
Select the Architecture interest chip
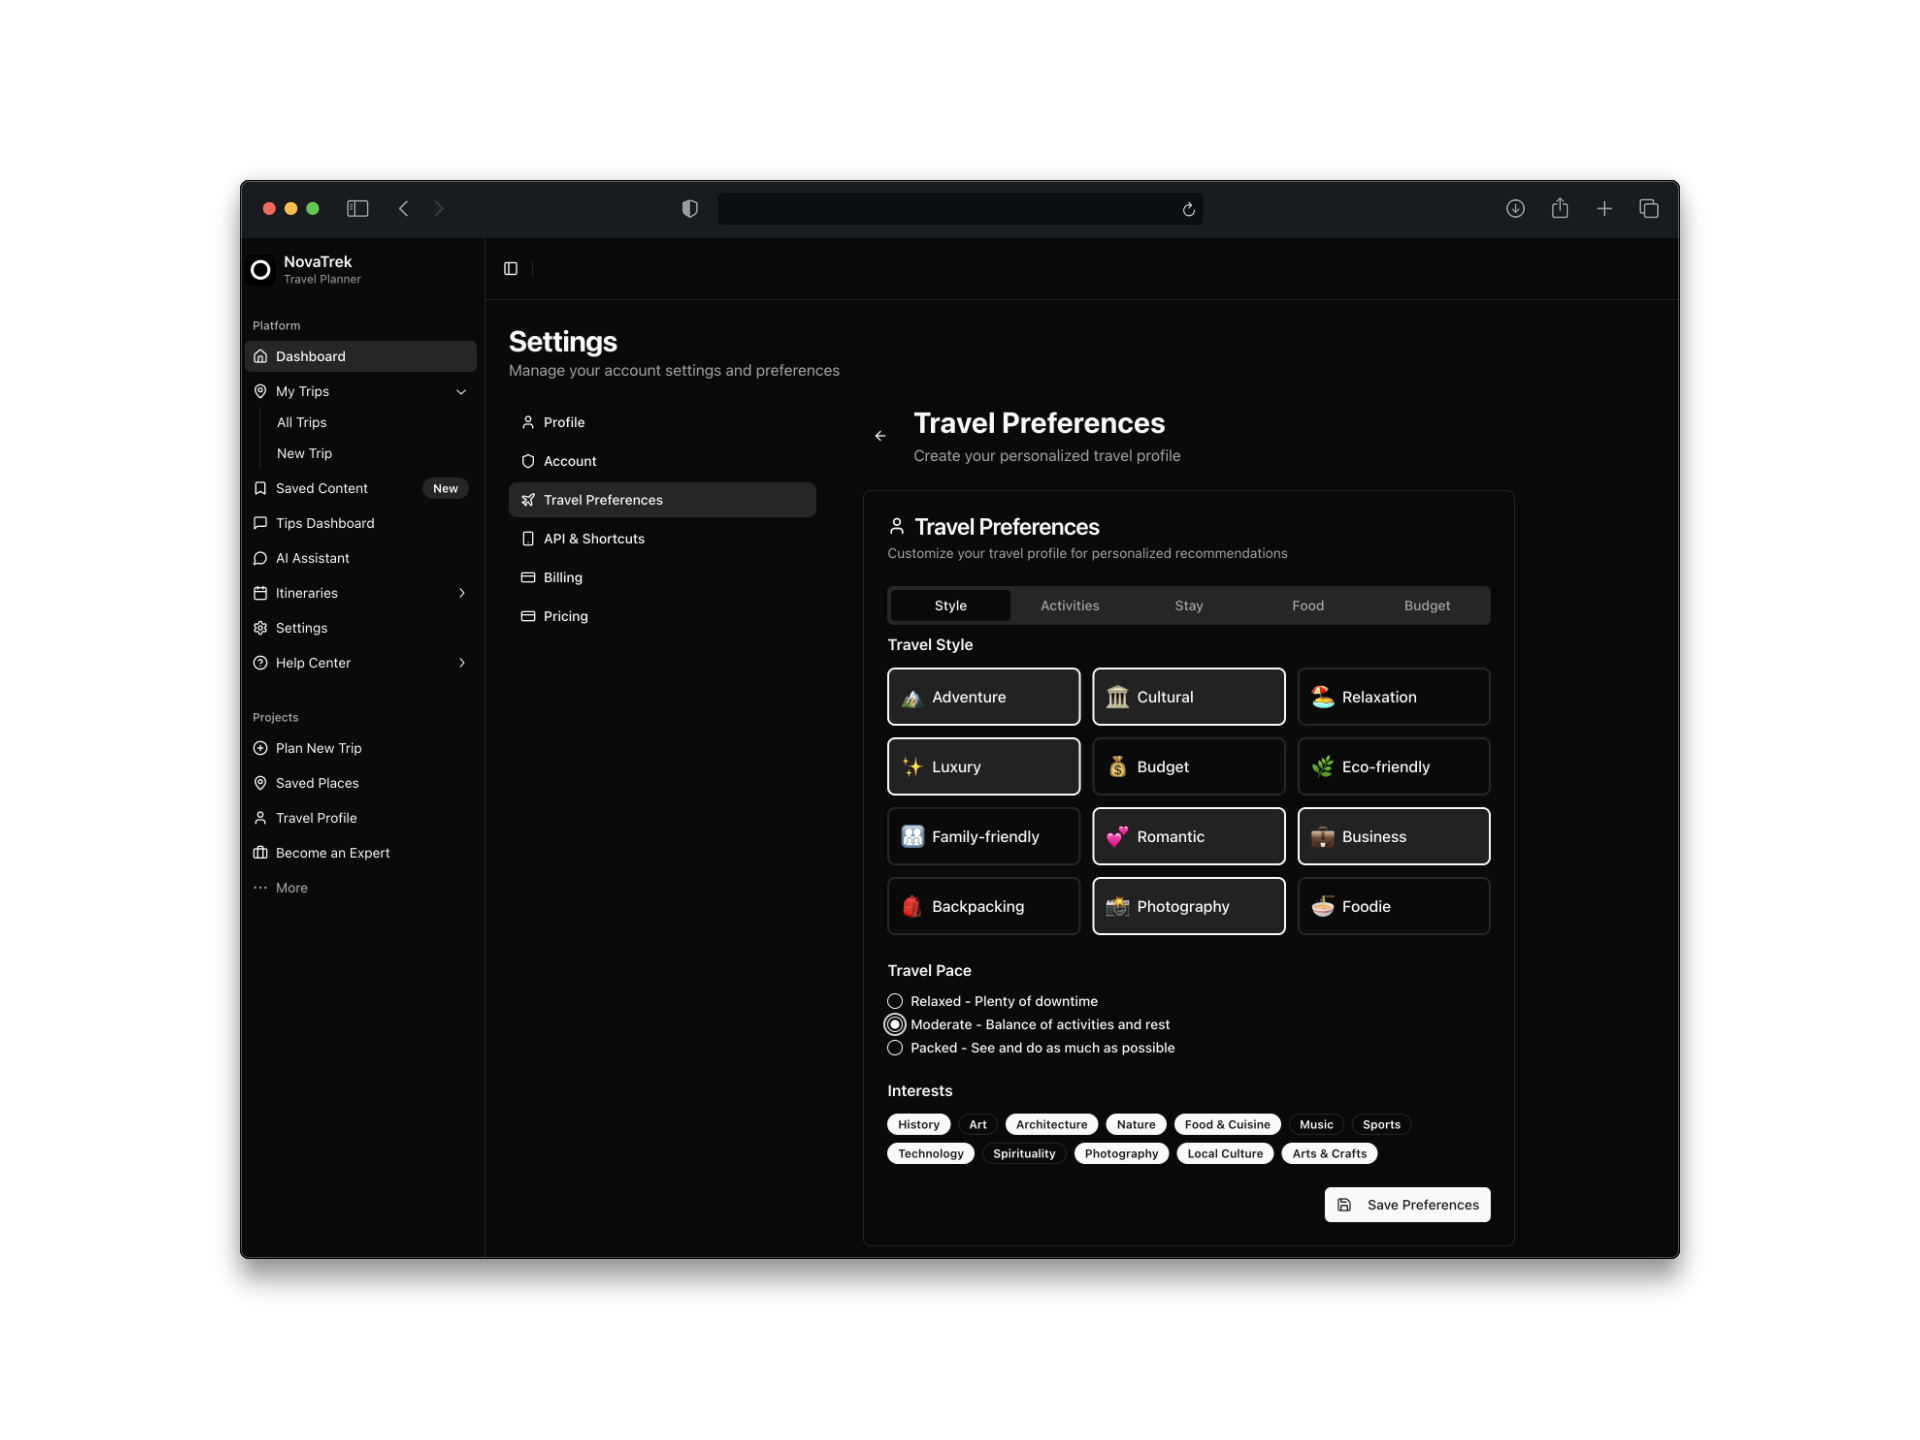point(1050,1124)
